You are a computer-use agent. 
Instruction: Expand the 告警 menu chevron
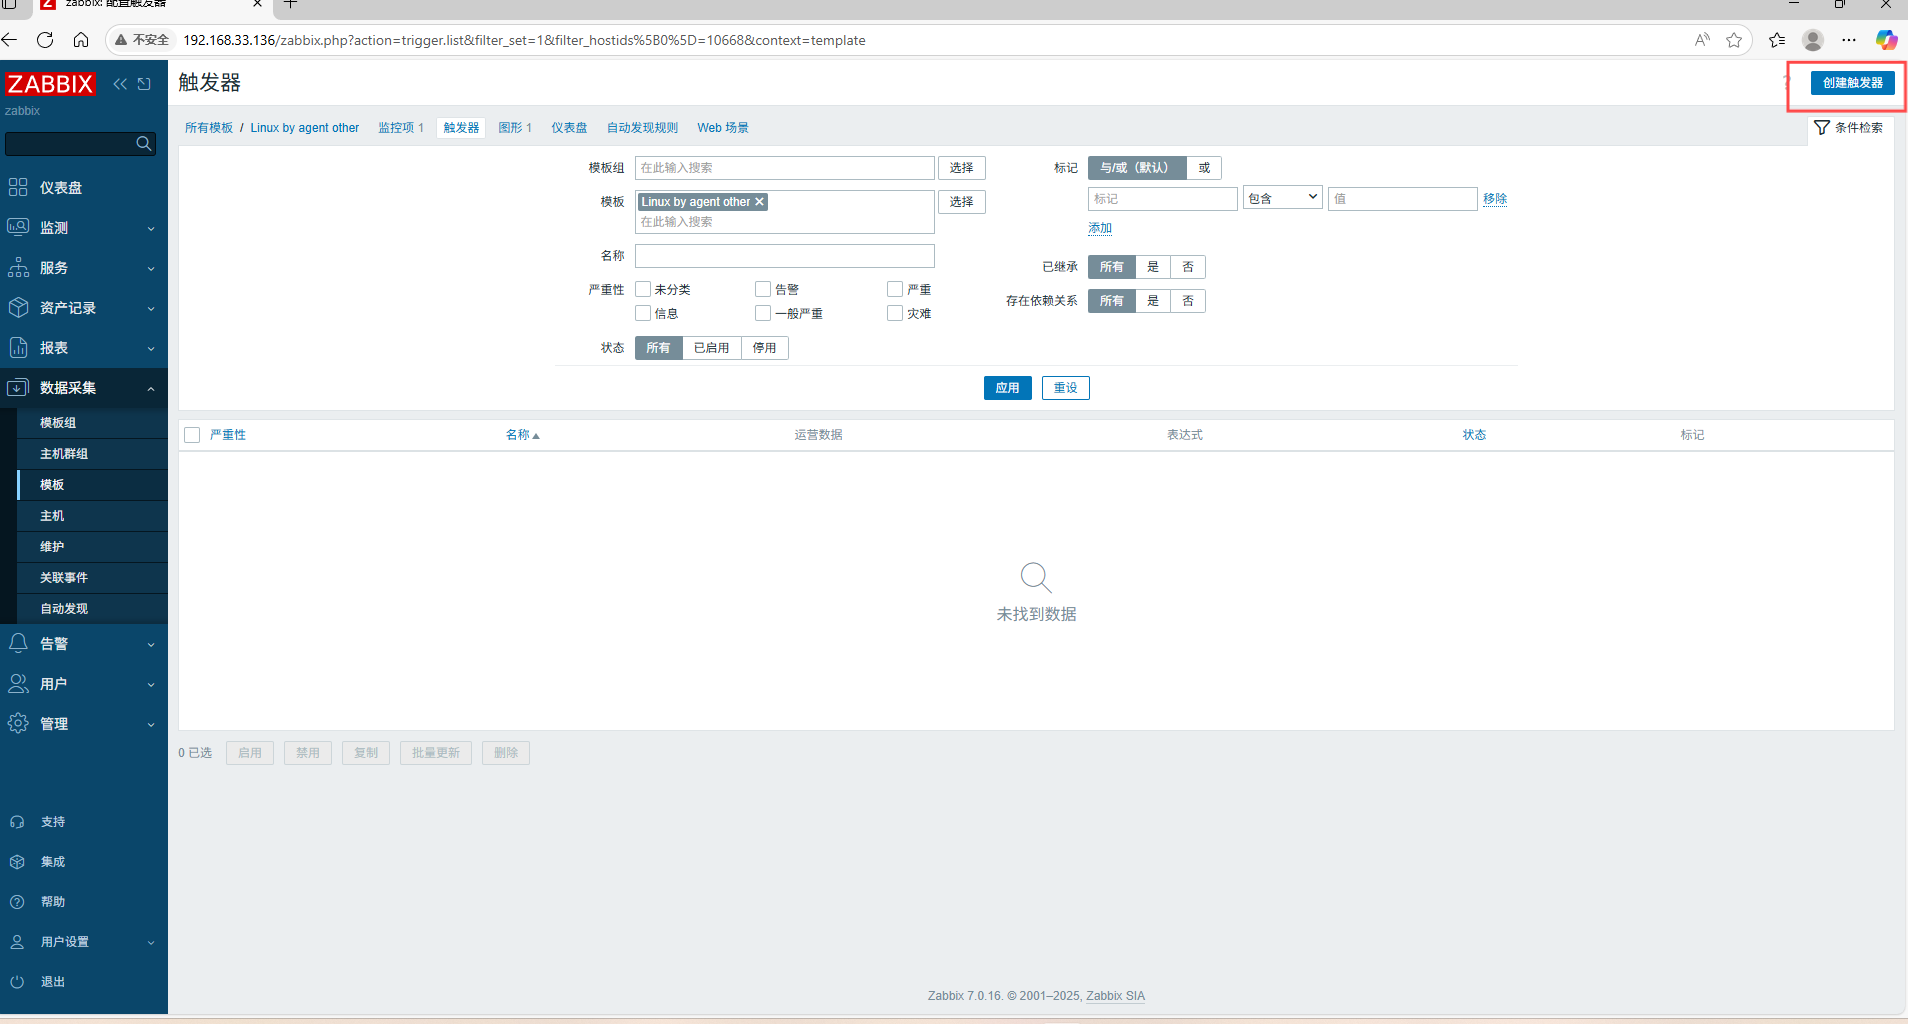point(151,645)
